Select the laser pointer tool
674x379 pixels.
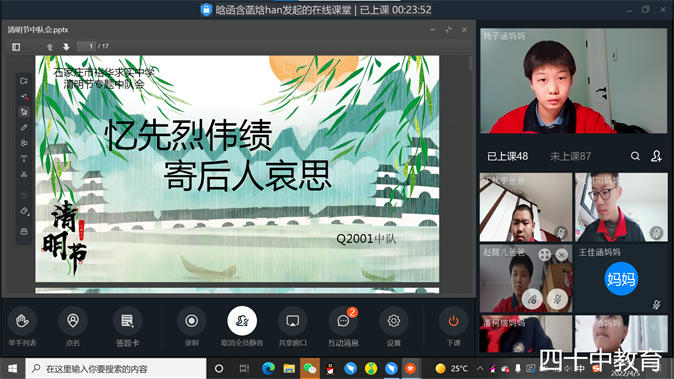(24, 97)
